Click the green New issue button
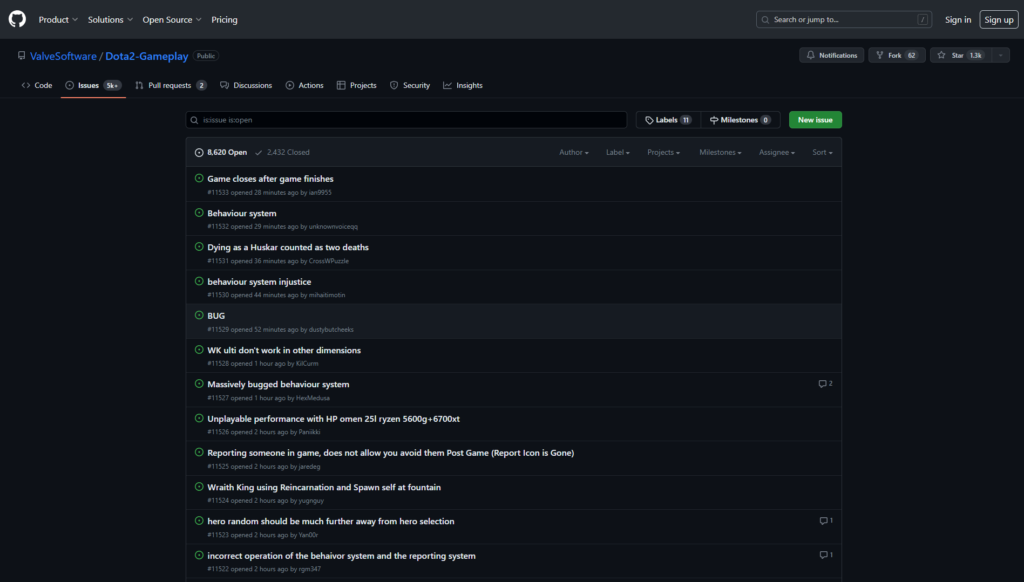Image resolution: width=1024 pixels, height=582 pixels. click(815, 120)
